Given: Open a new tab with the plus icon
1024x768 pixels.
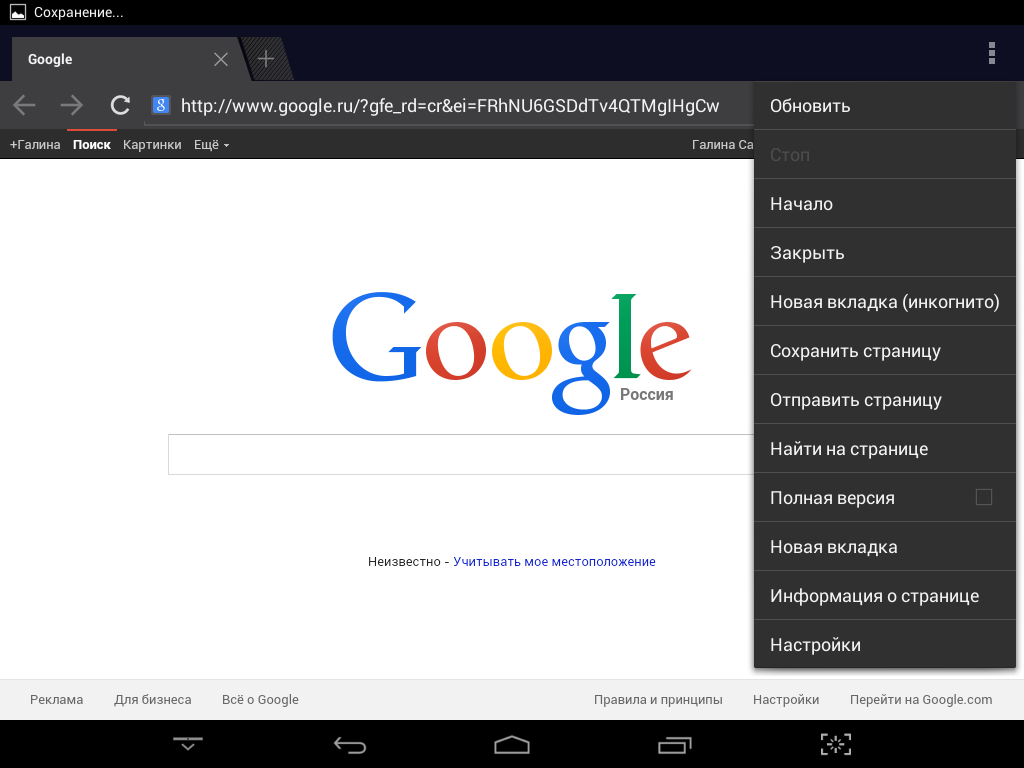Looking at the screenshot, I should pos(266,59).
